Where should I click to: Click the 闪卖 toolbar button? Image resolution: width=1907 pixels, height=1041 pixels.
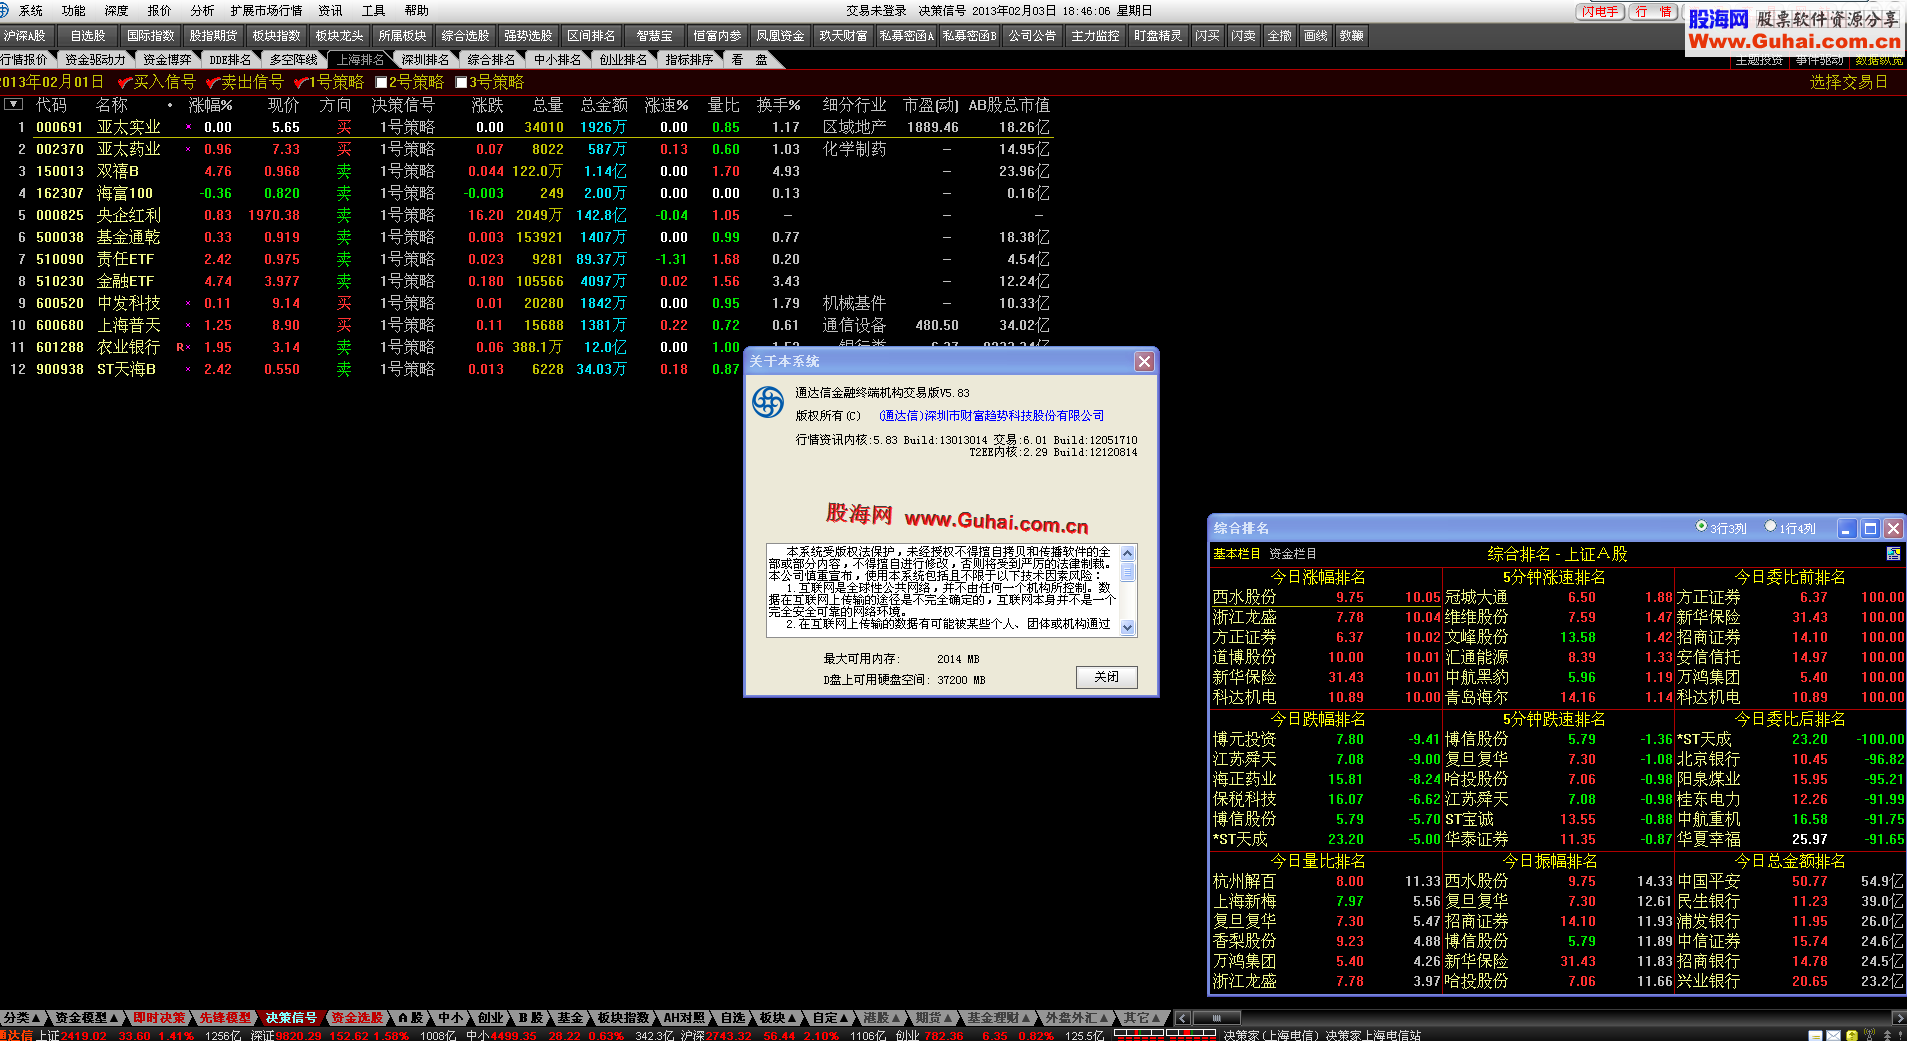1244,36
